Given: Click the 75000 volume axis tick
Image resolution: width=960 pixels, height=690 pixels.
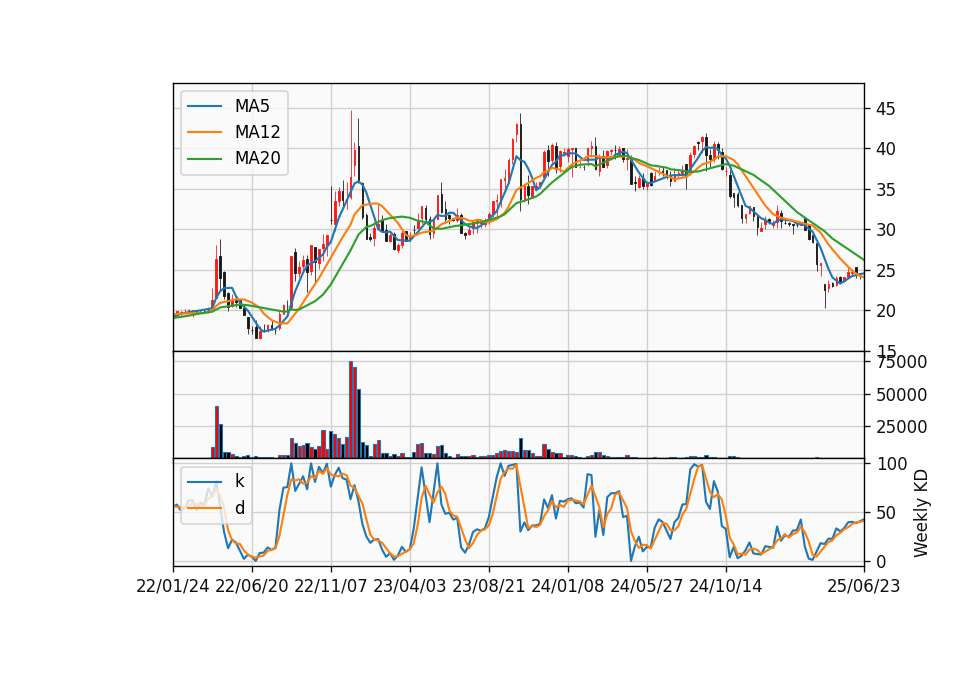Looking at the screenshot, I should (901, 362).
